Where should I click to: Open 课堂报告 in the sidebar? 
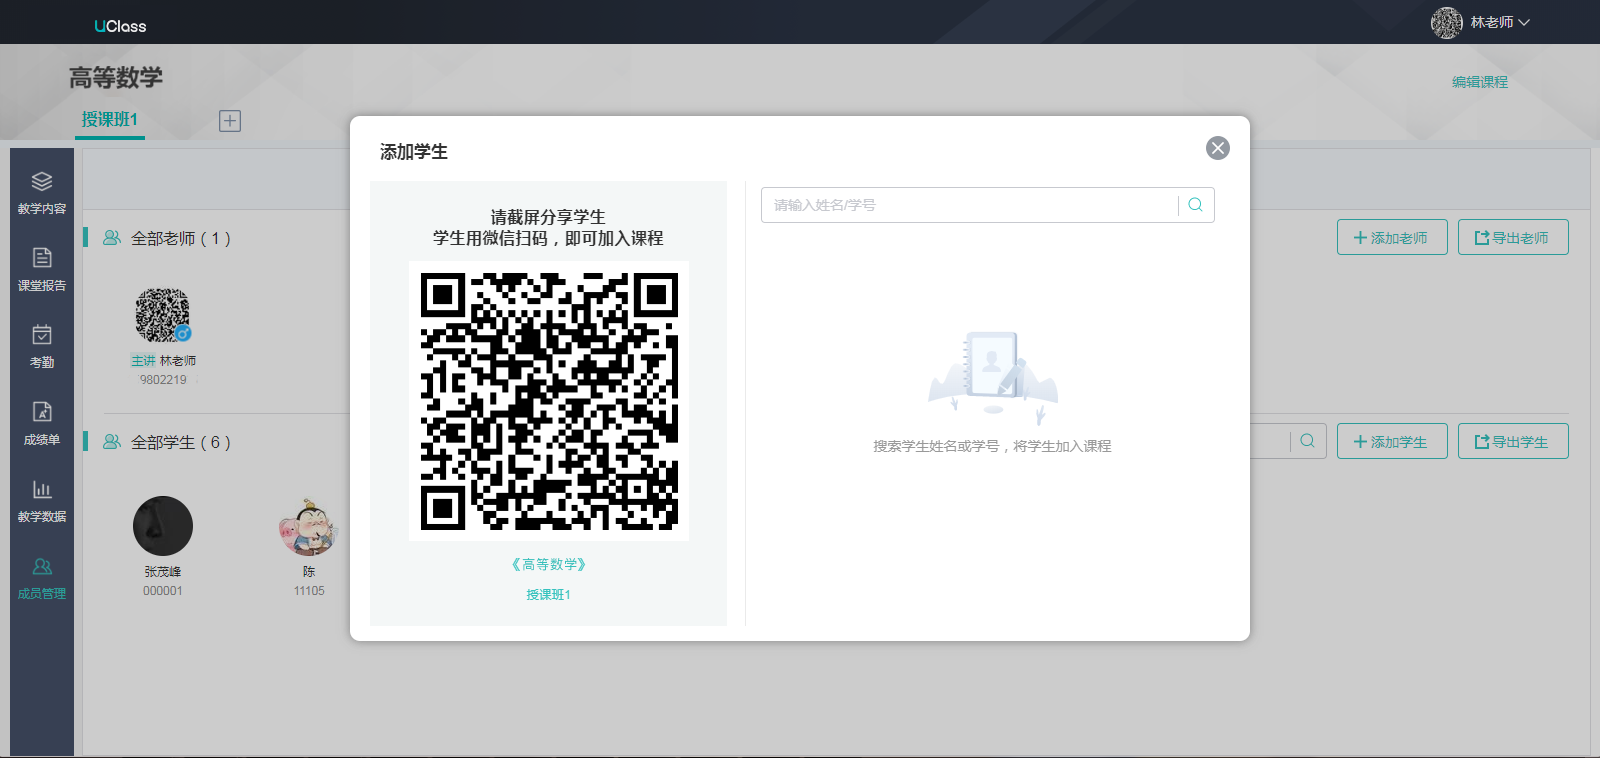pos(42,270)
